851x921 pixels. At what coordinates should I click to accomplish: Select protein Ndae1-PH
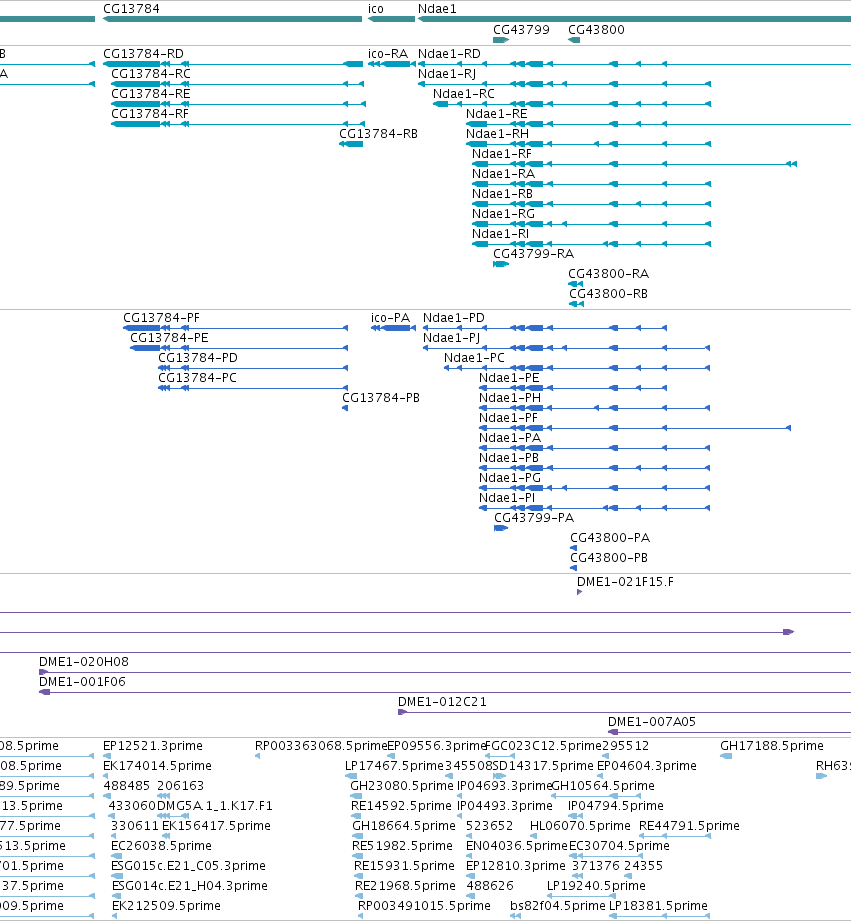click(x=595, y=408)
